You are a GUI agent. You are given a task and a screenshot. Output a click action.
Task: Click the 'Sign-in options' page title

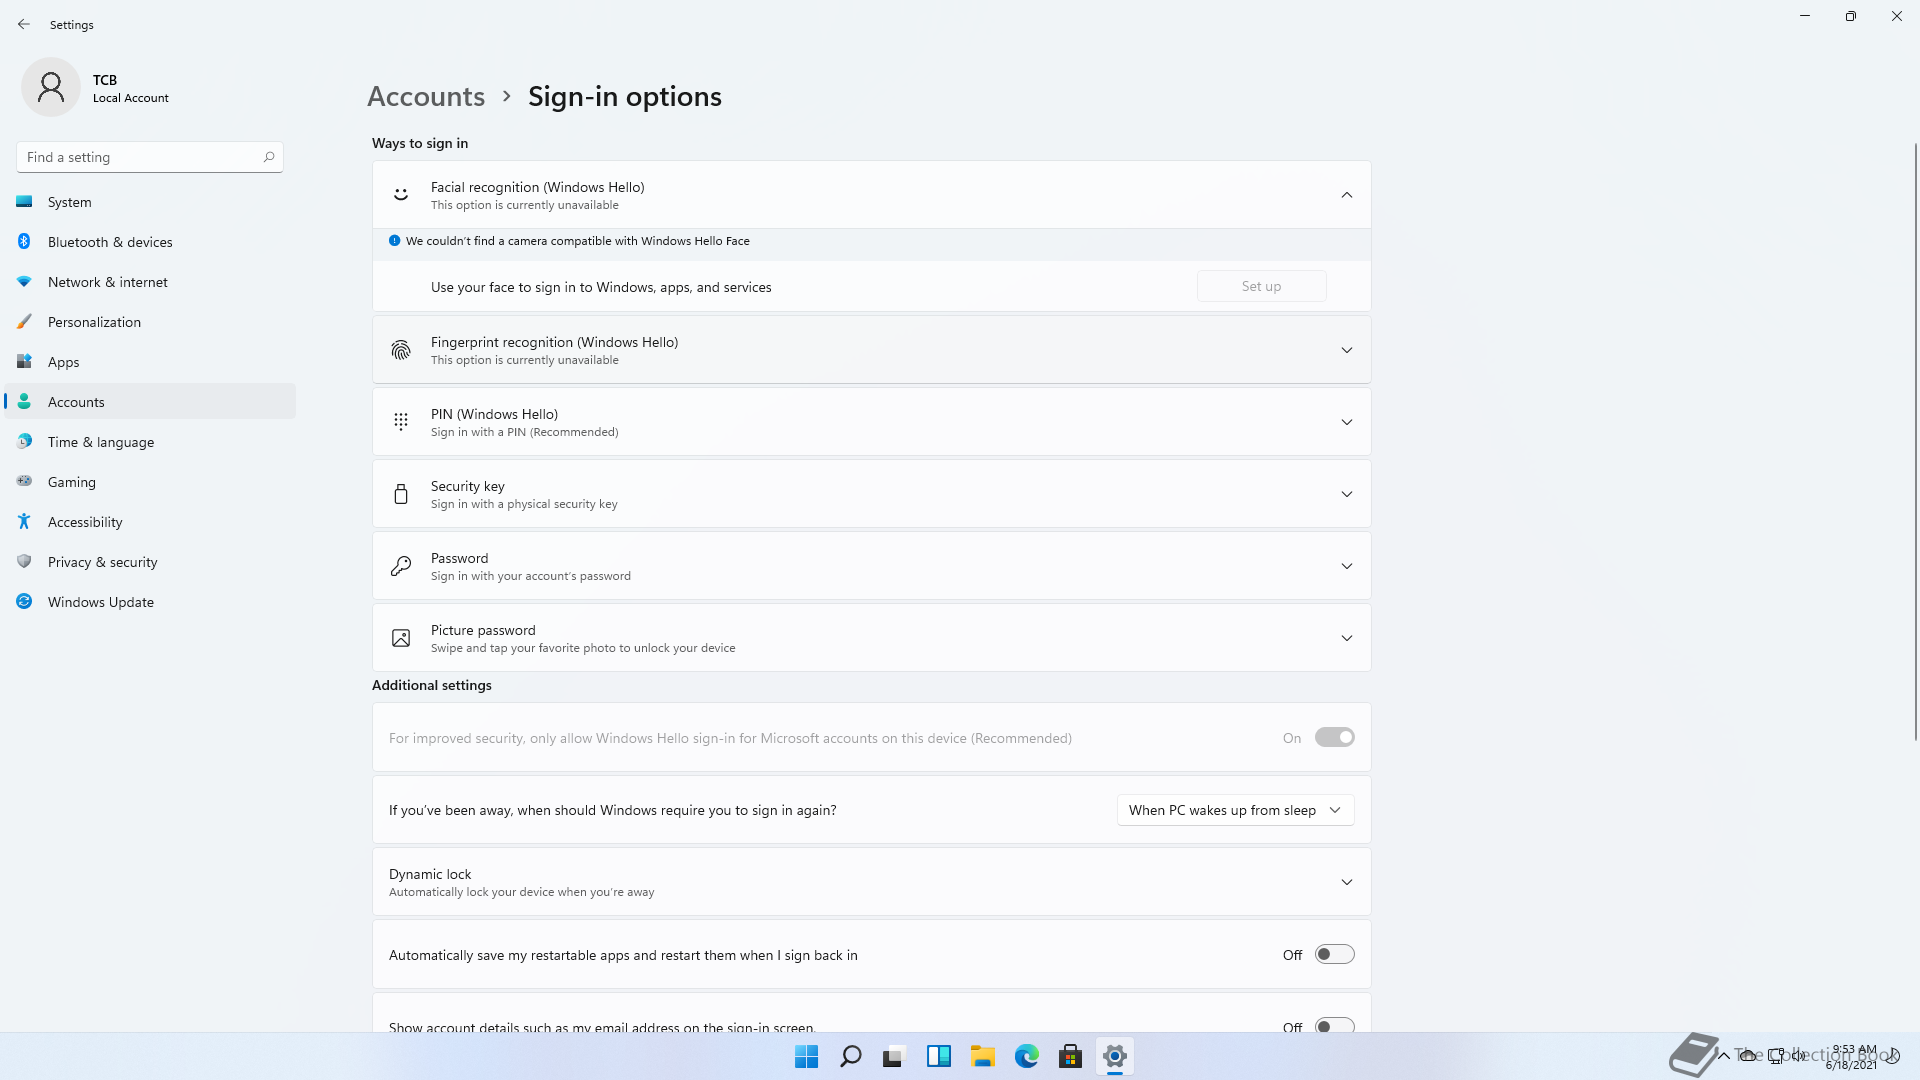[x=625, y=96]
